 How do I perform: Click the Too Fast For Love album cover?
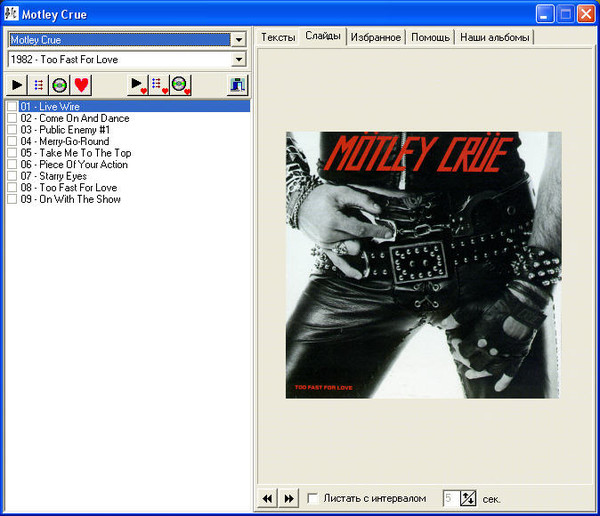click(x=424, y=265)
